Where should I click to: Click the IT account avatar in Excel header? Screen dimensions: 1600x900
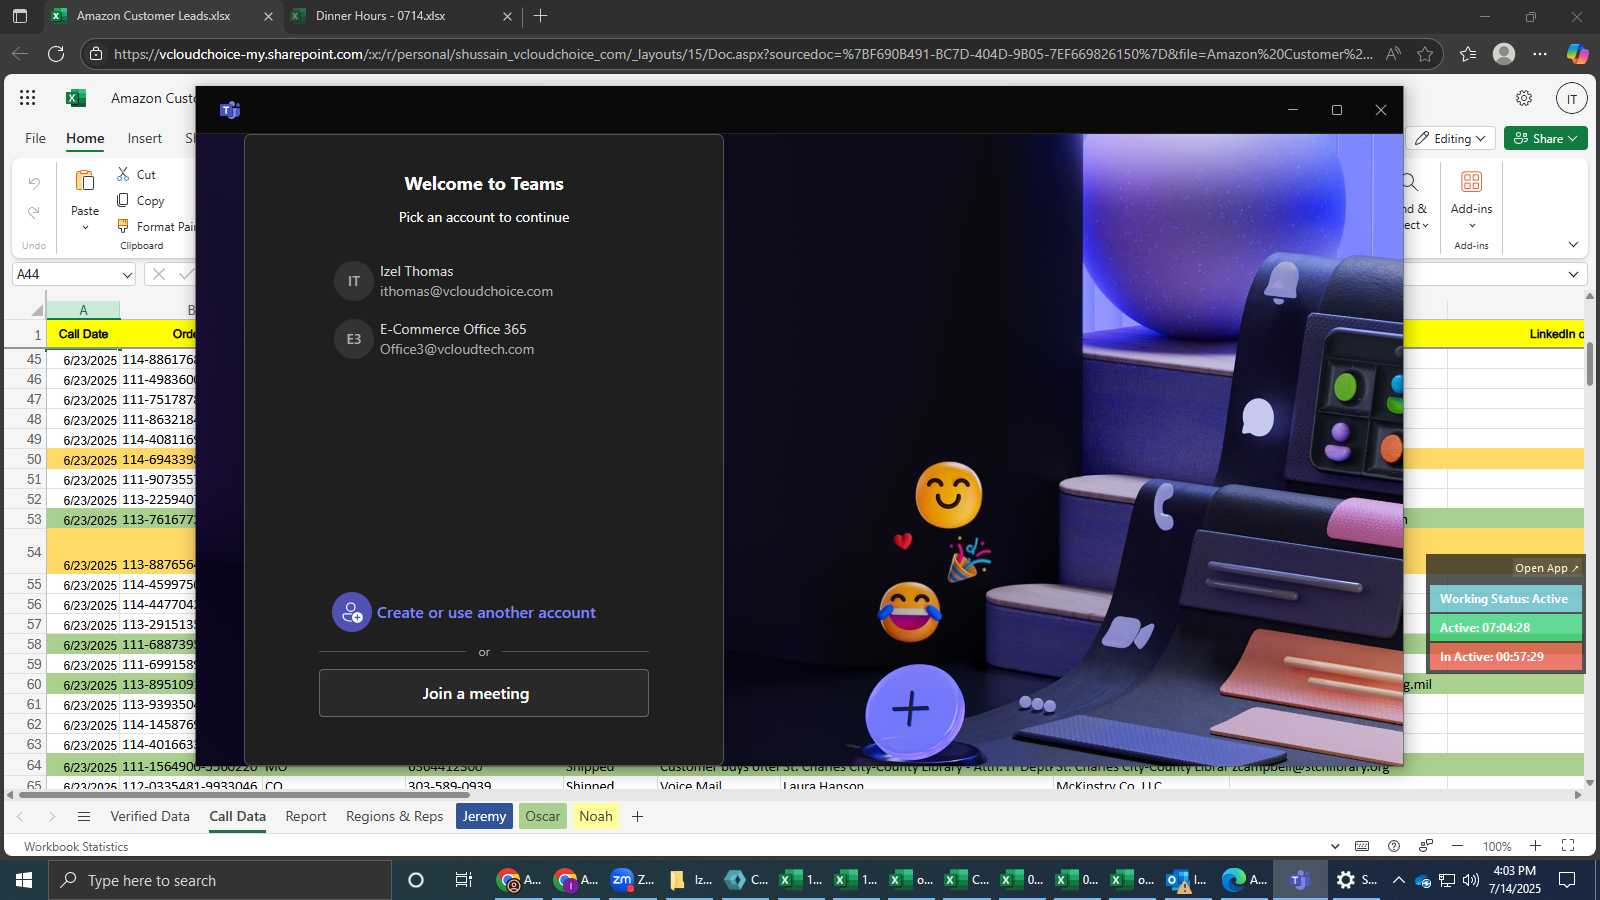tap(1572, 98)
